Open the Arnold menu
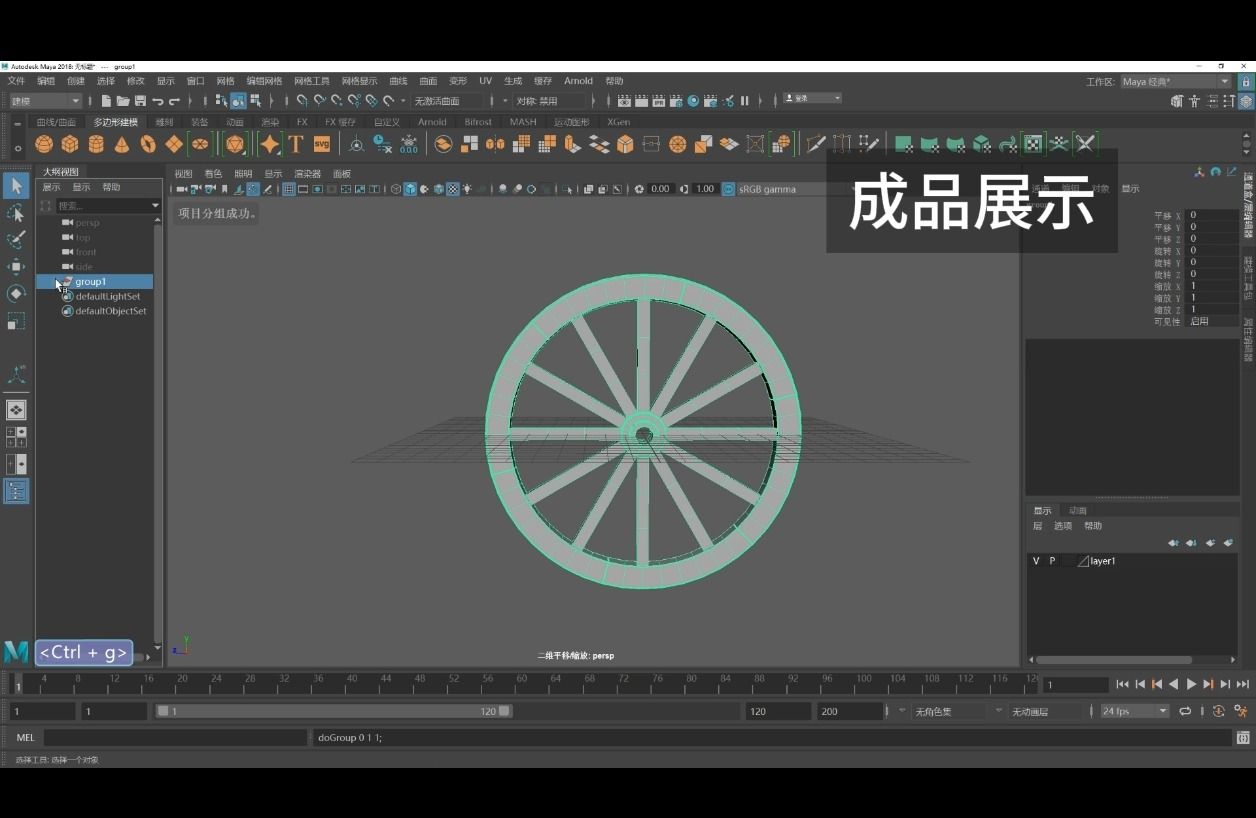1256x818 pixels. [578, 81]
